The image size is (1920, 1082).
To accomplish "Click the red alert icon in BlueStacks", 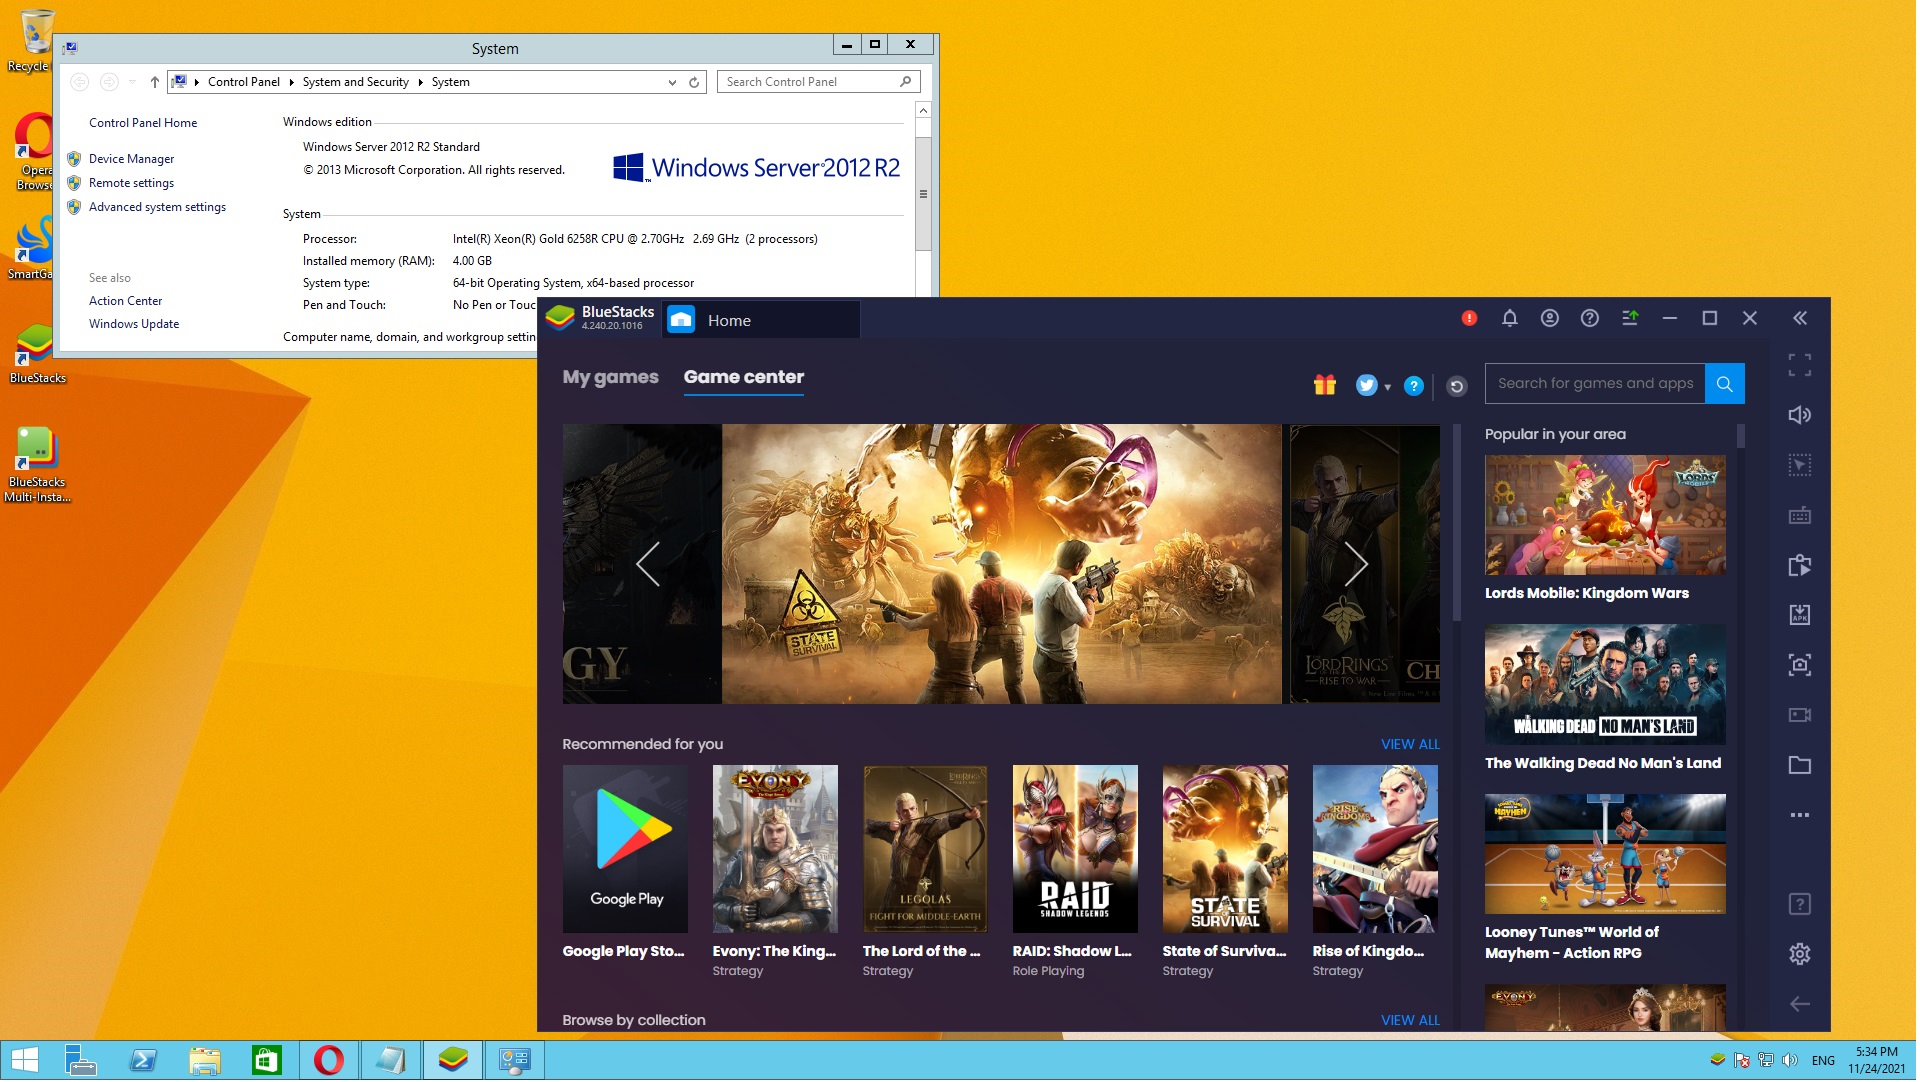I will point(1469,318).
